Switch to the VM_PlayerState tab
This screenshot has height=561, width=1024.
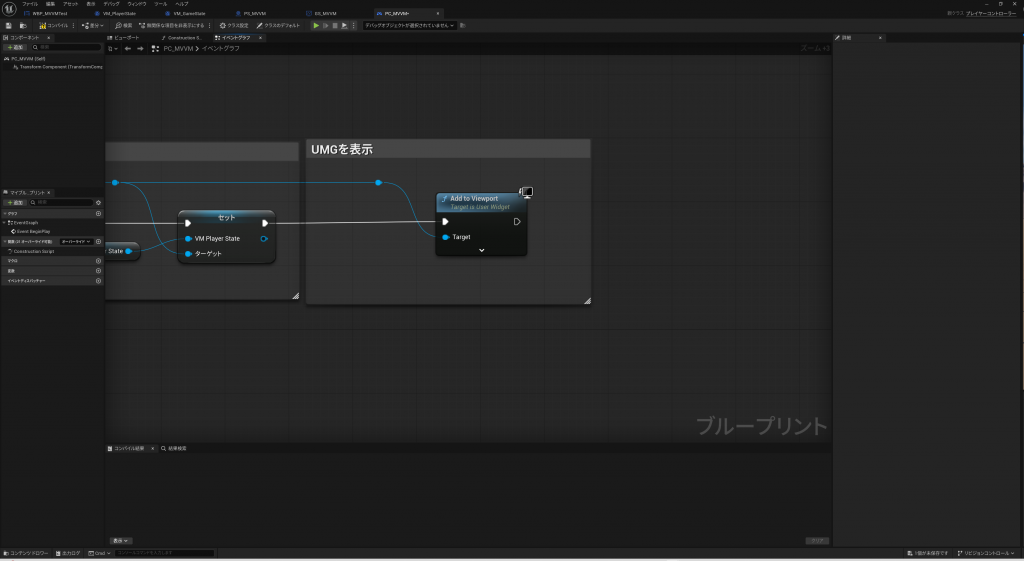[x=118, y=13]
